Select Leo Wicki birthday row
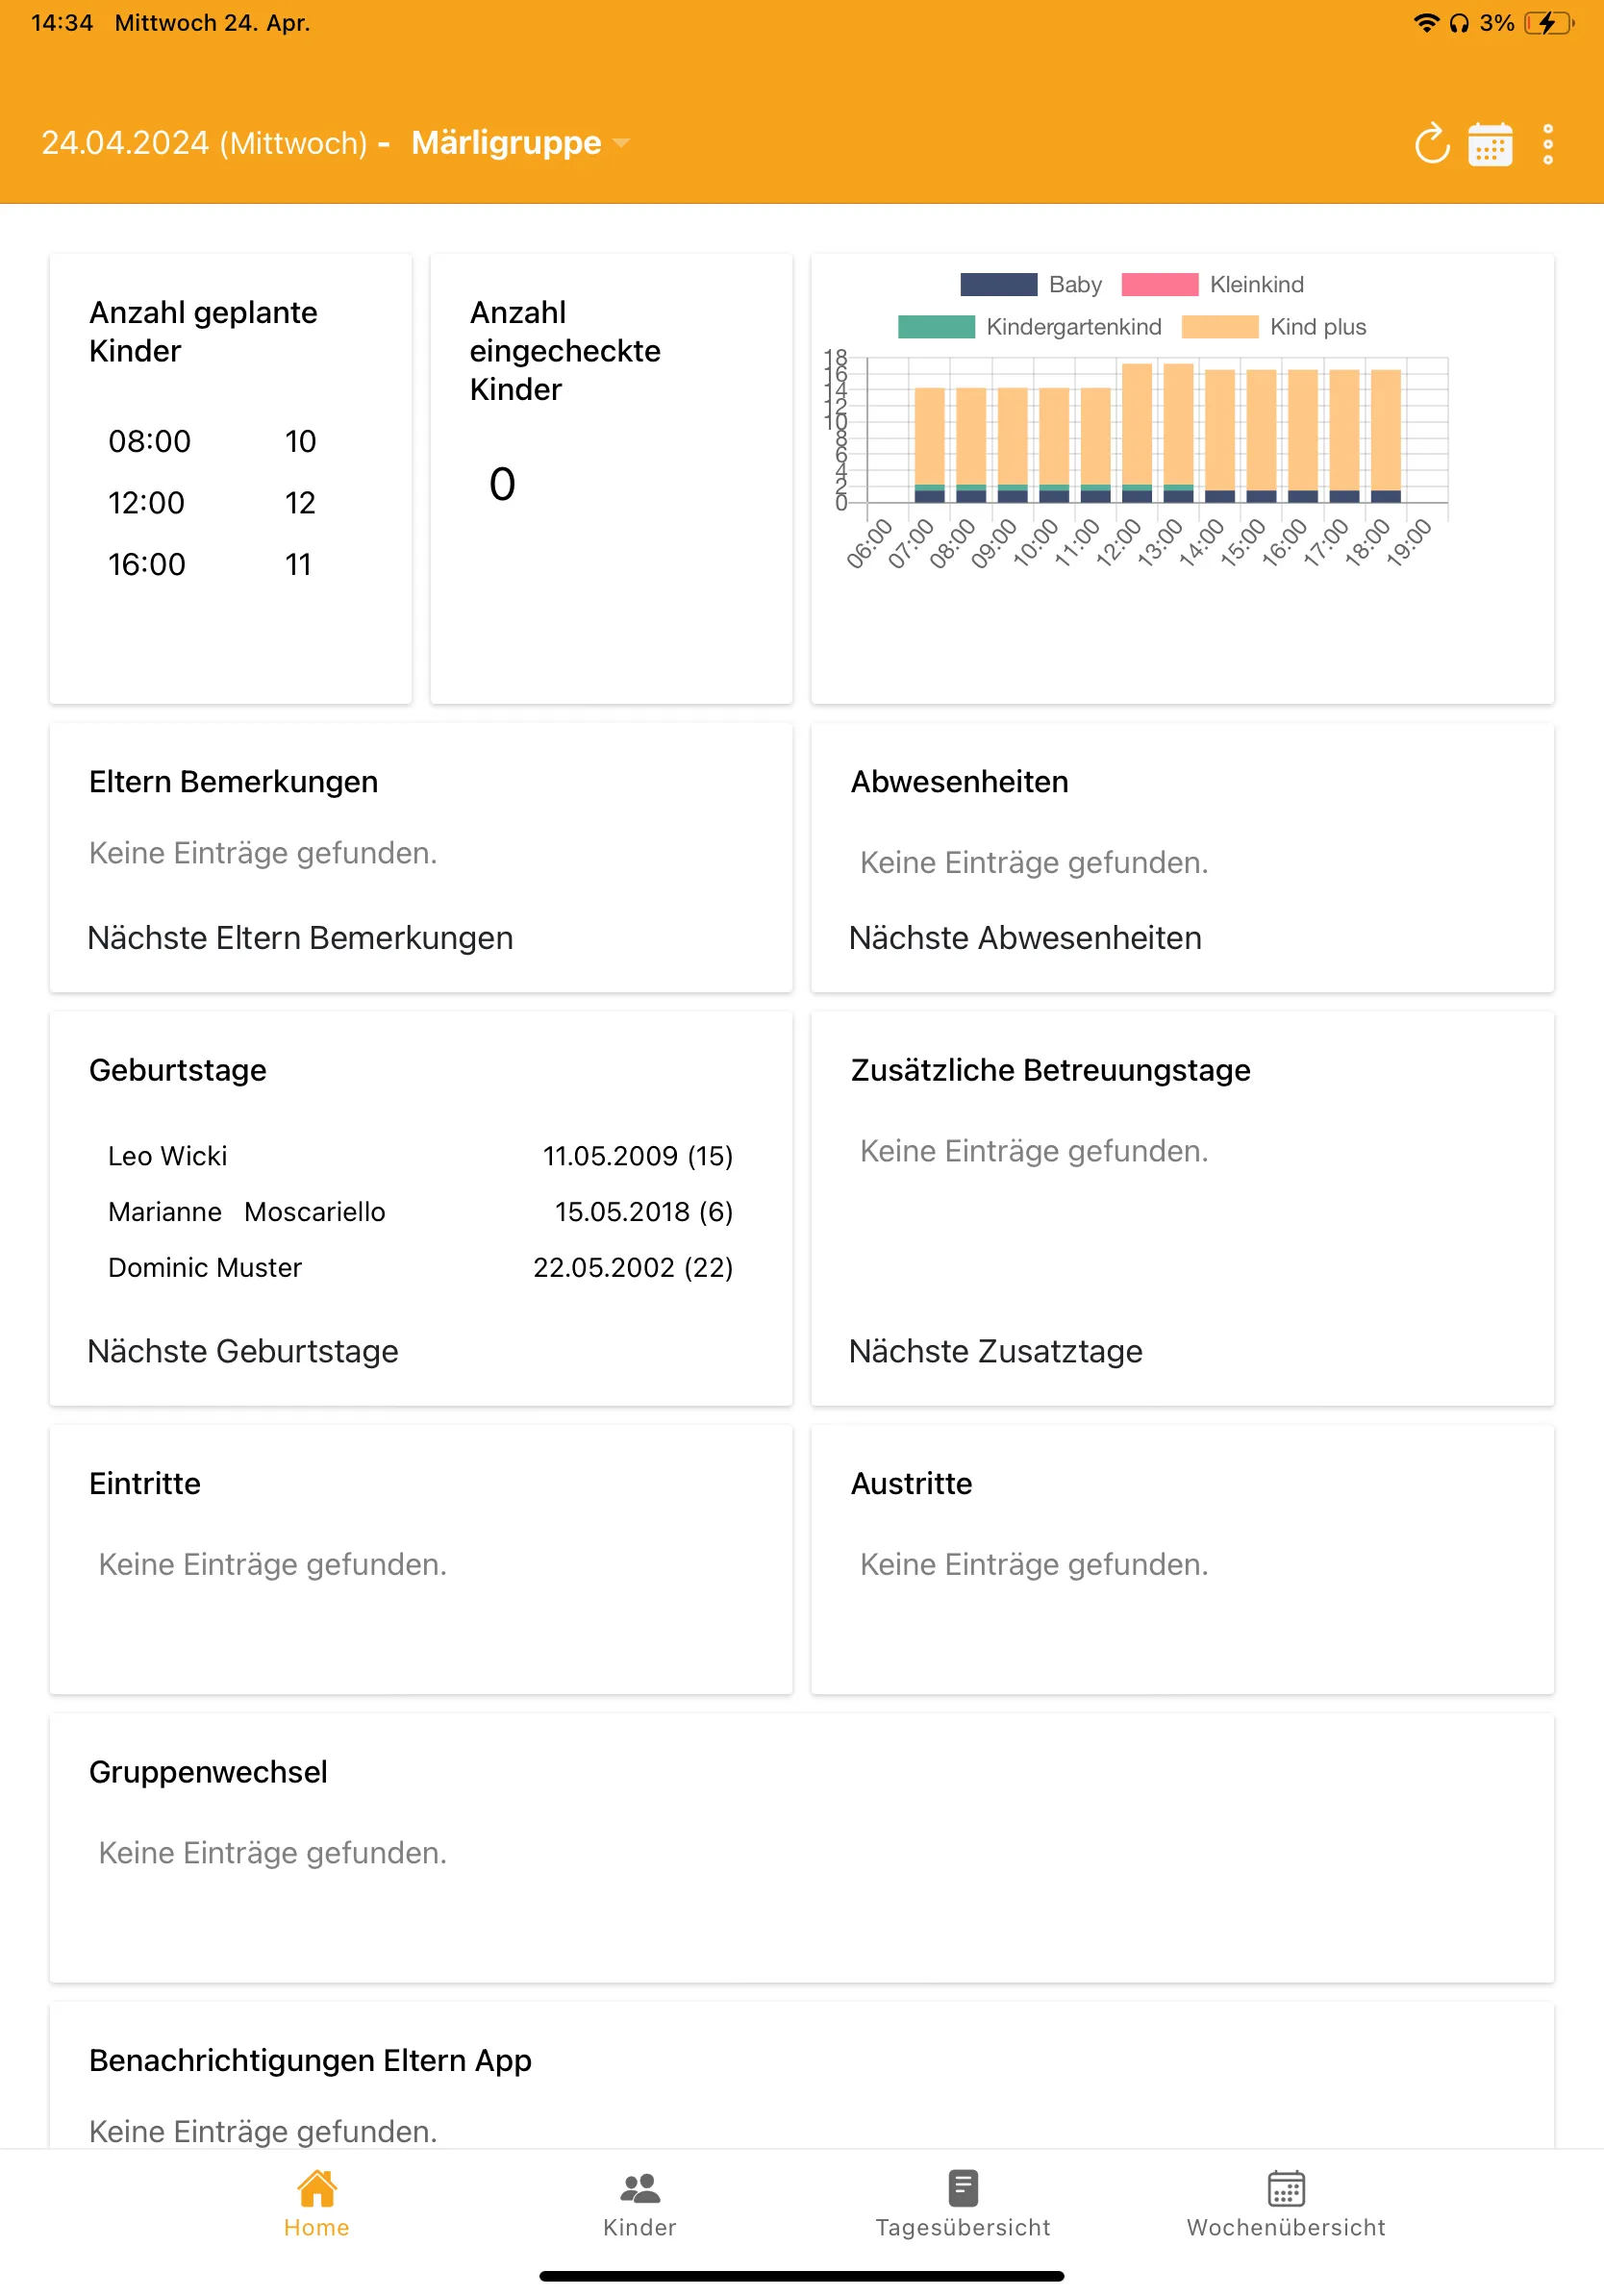The width and height of the screenshot is (1604, 2296). coord(421,1156)
